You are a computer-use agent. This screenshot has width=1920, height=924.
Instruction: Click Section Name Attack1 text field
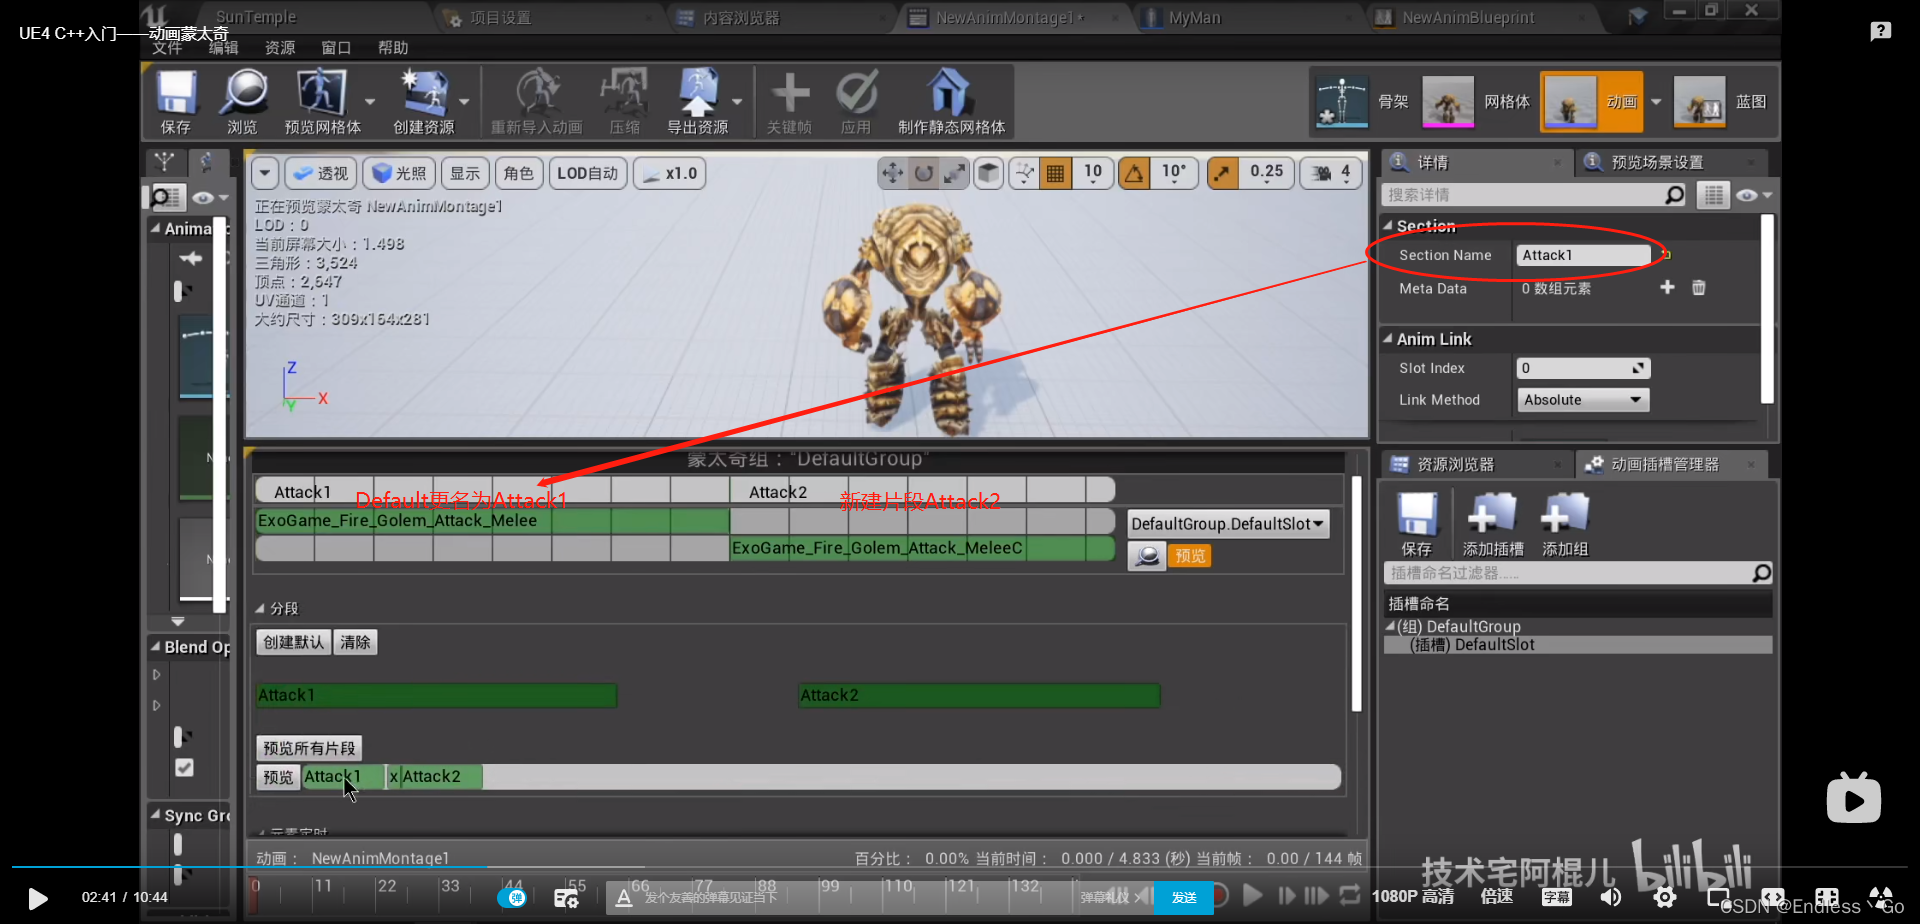[1583, 255]
